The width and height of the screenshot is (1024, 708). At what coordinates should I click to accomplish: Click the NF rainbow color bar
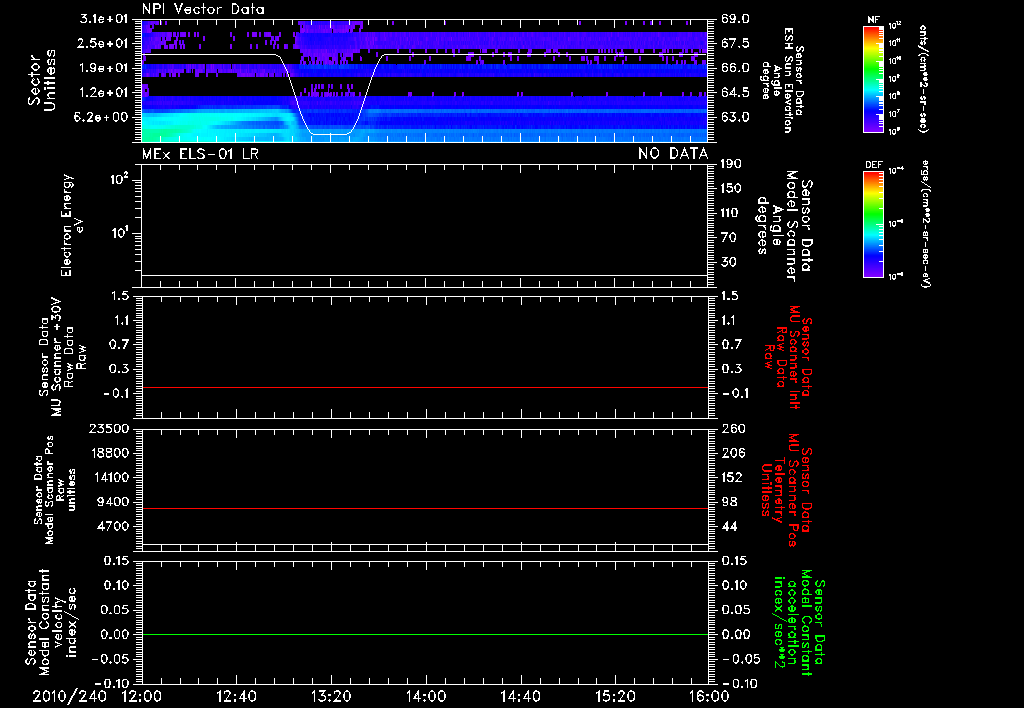click(x=874, y=78)
